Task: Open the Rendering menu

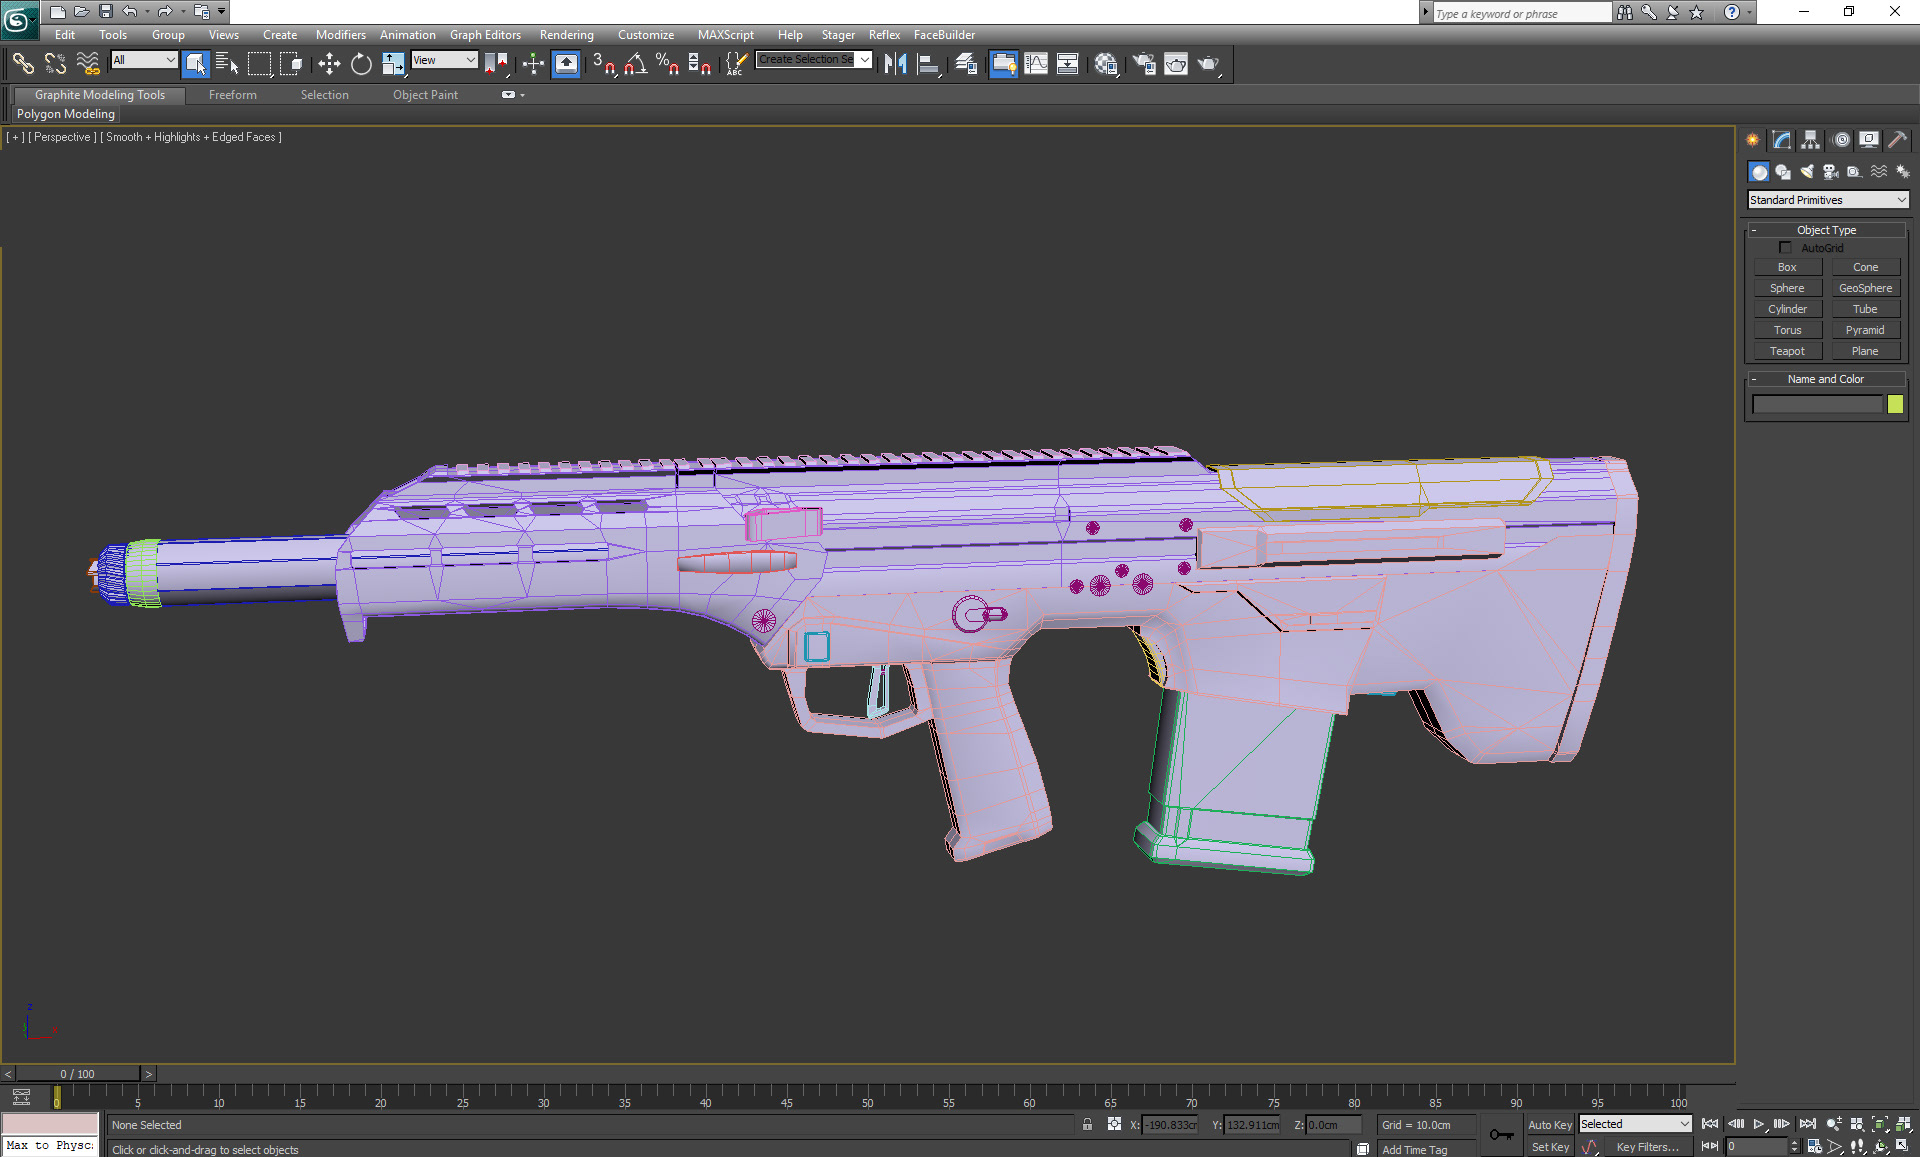Action: (566, 34)
